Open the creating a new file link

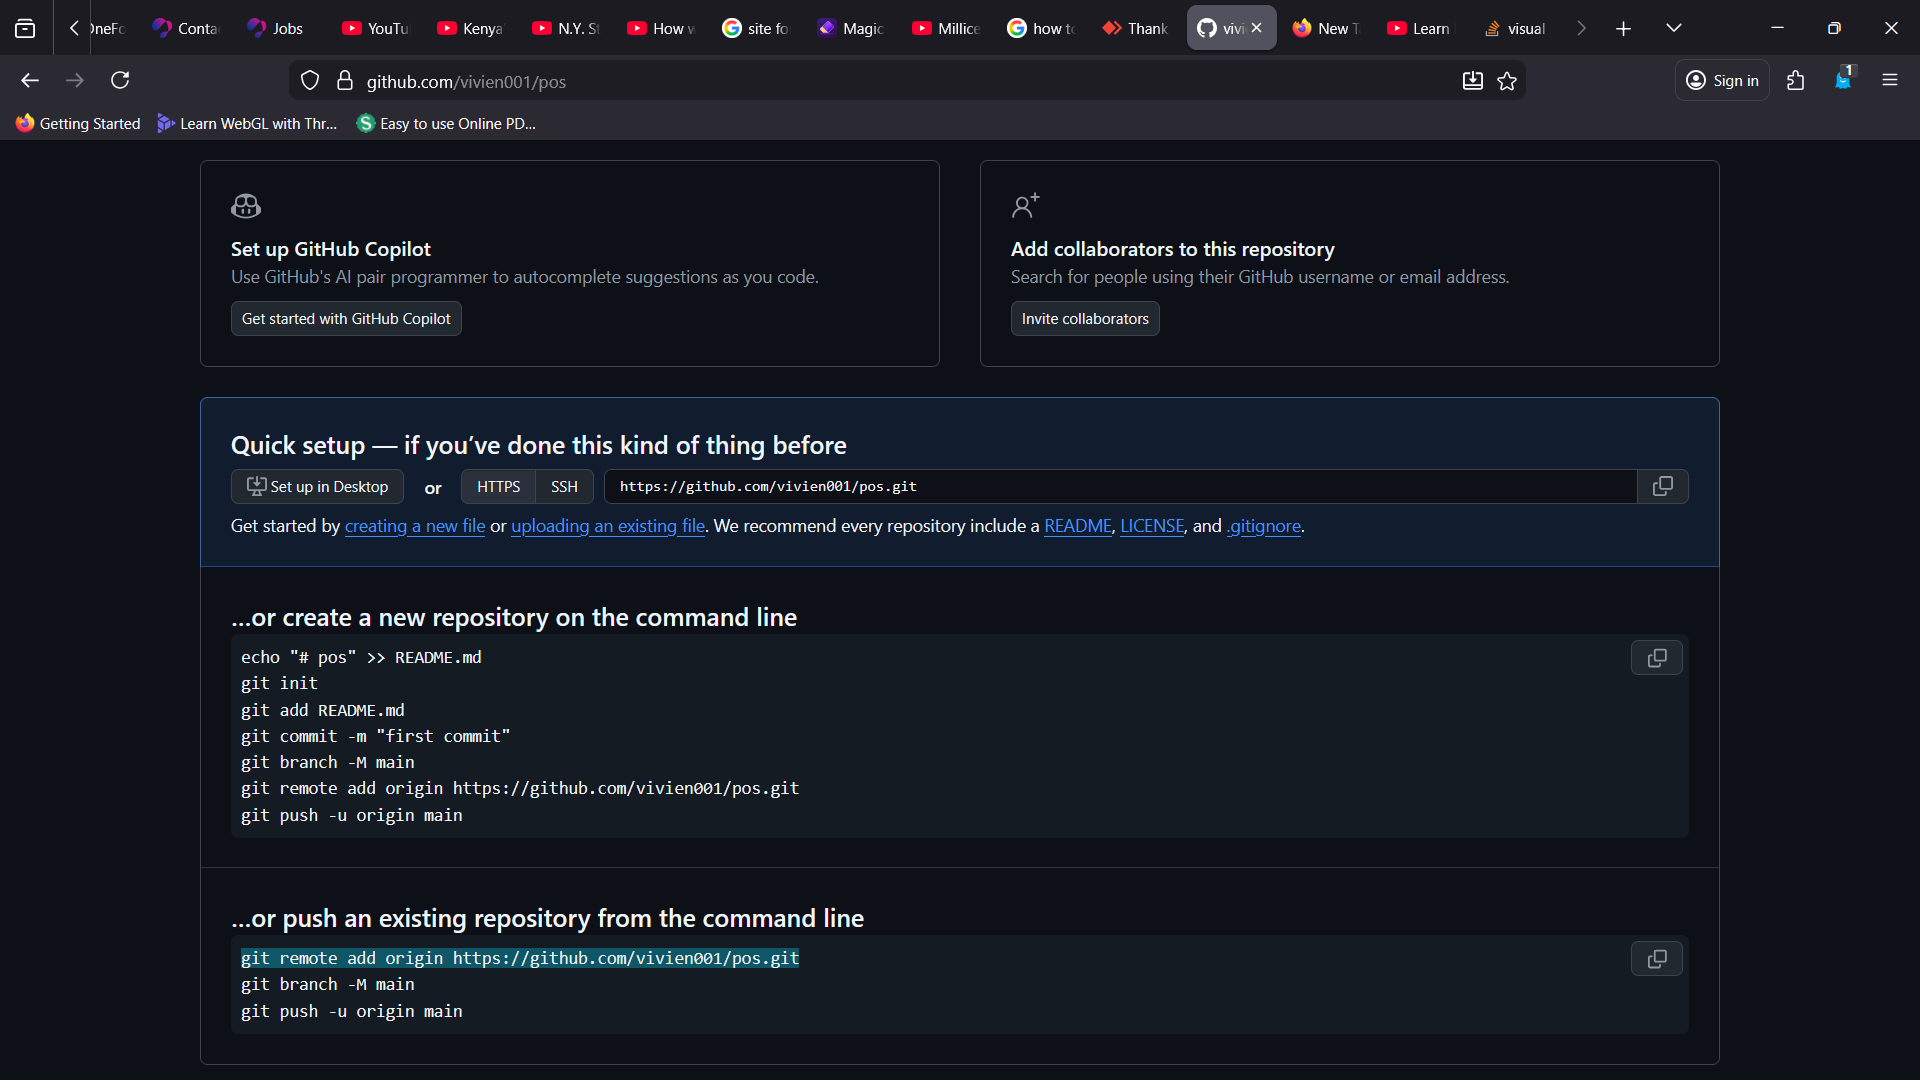(414, 526)
